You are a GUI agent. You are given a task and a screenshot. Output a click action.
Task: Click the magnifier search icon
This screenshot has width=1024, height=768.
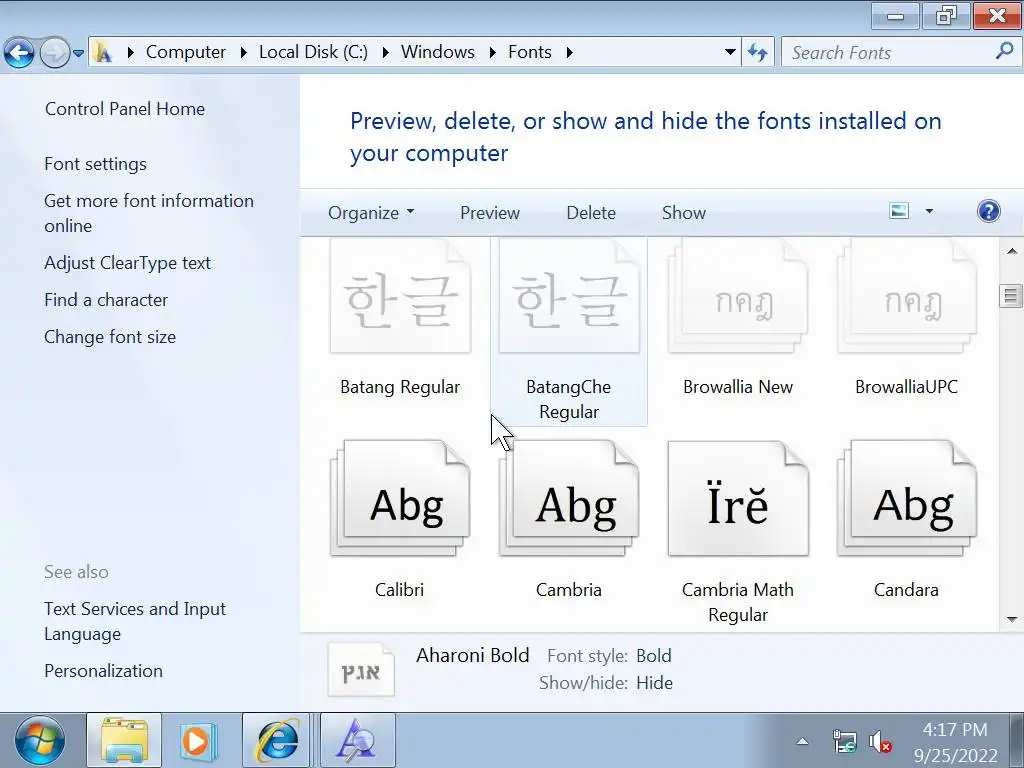(1004, 51)
